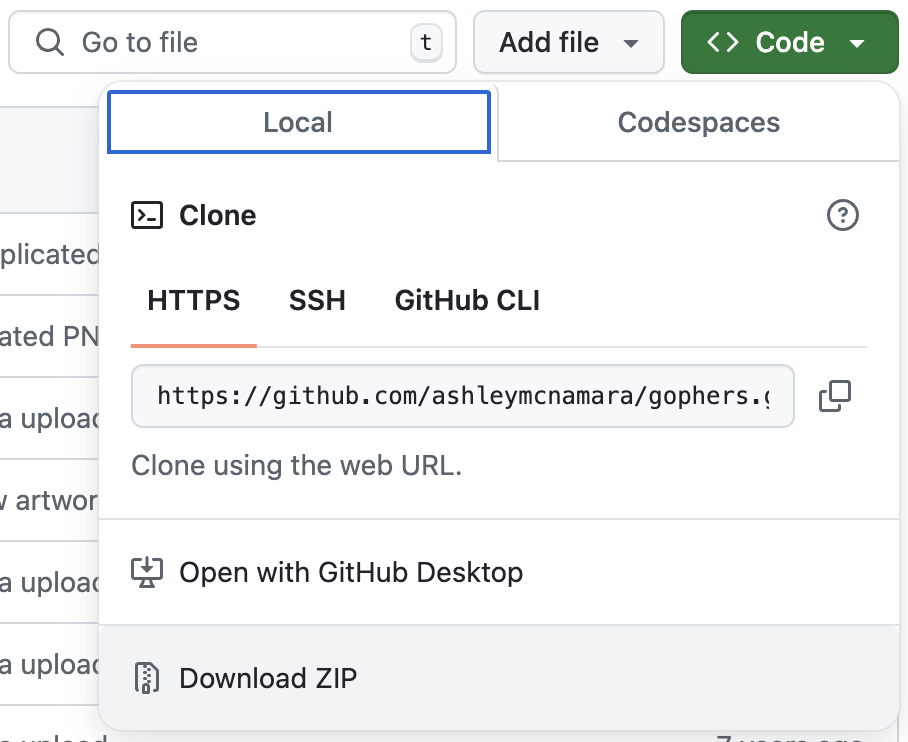Copy the clone URL with the copy icon

[834, 396]
